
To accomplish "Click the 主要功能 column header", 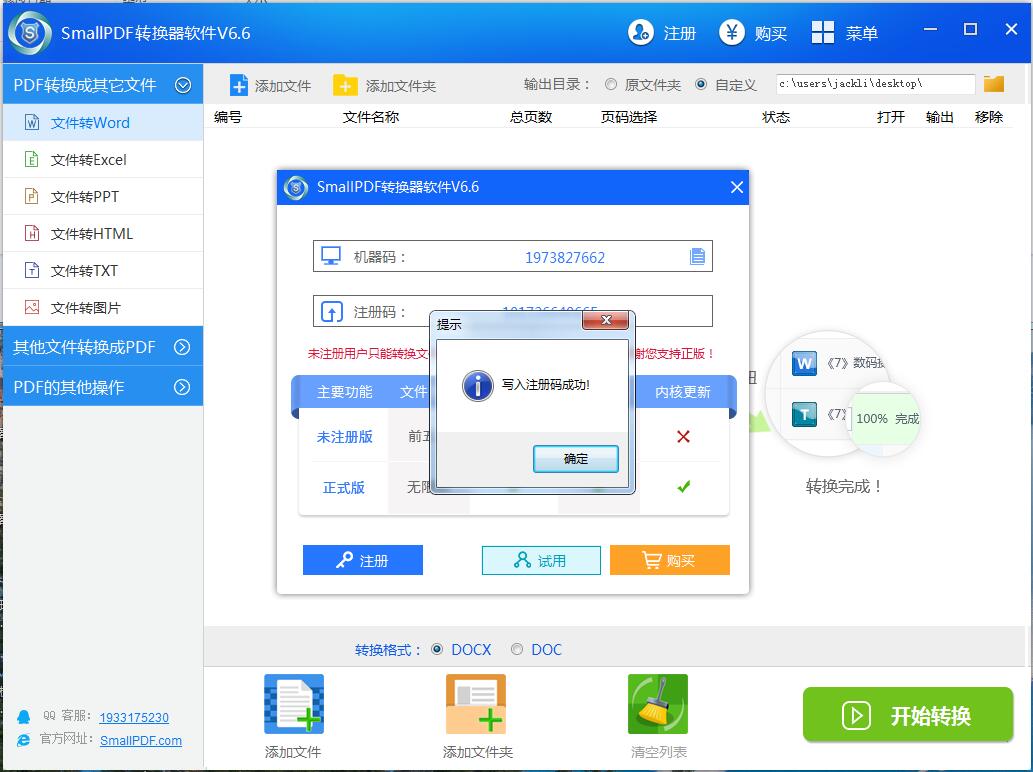I will pos(345,392).
